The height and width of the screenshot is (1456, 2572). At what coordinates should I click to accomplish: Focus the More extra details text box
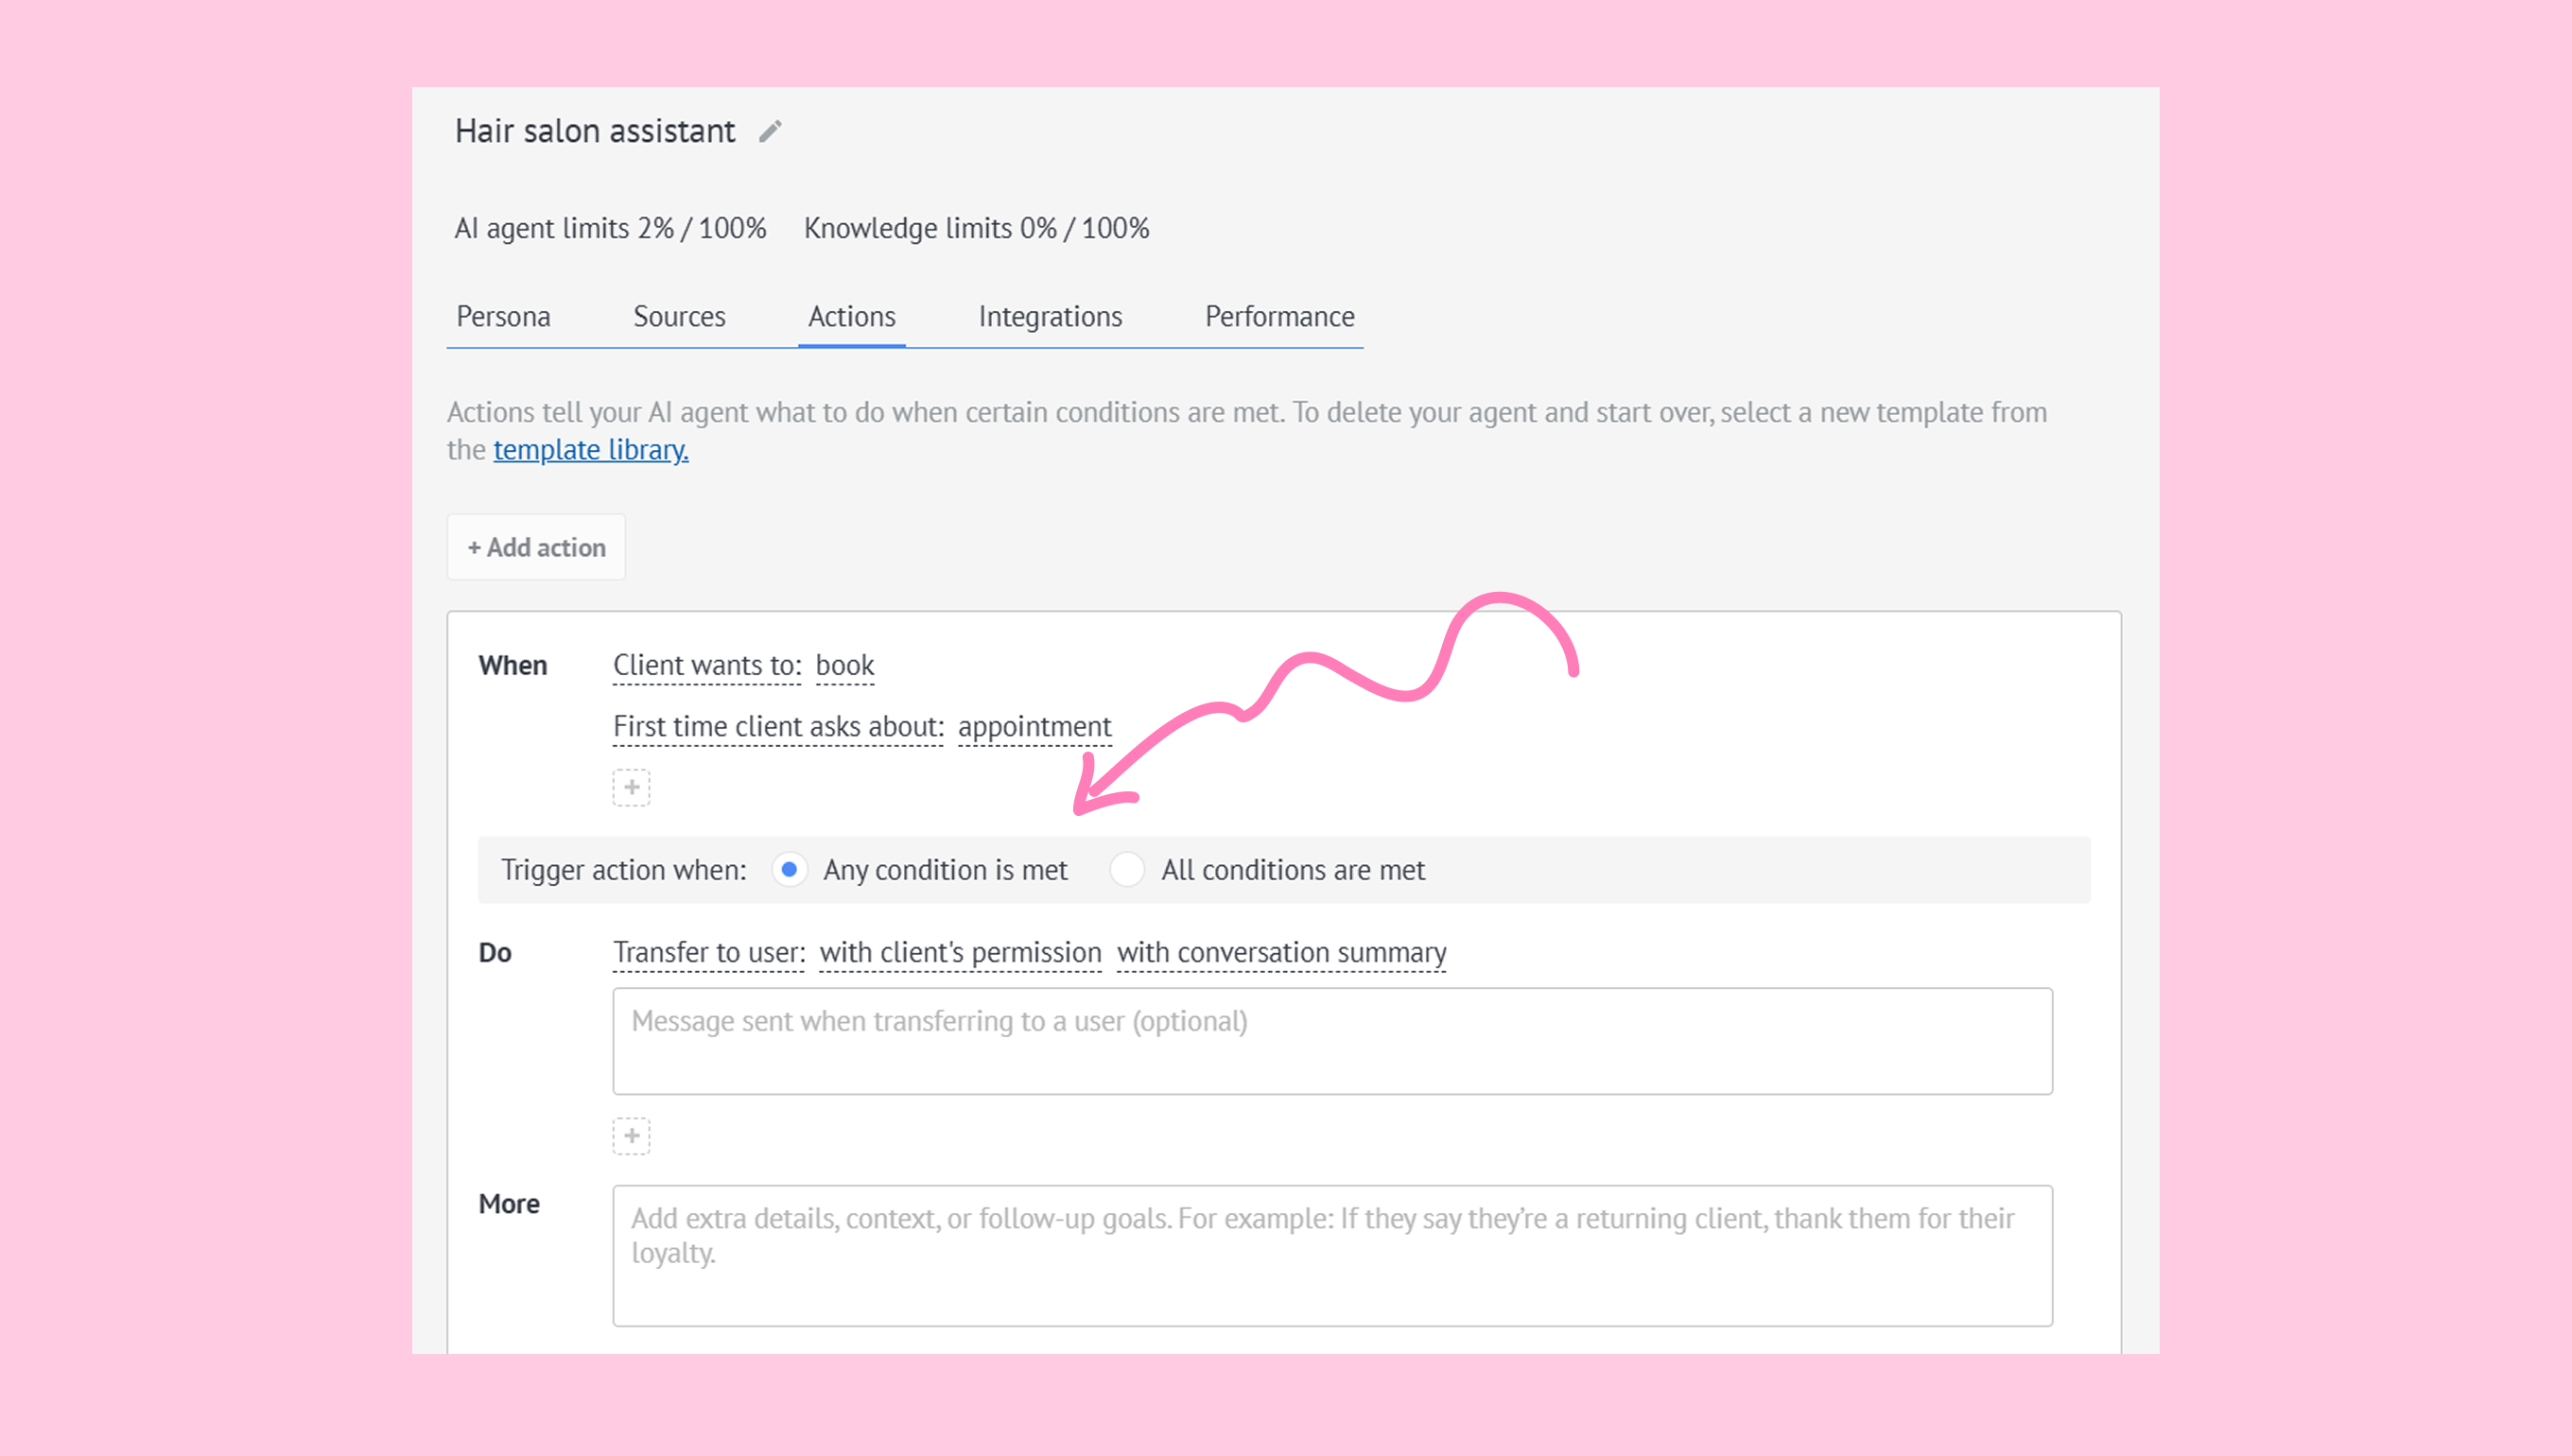[1332, 1255]
